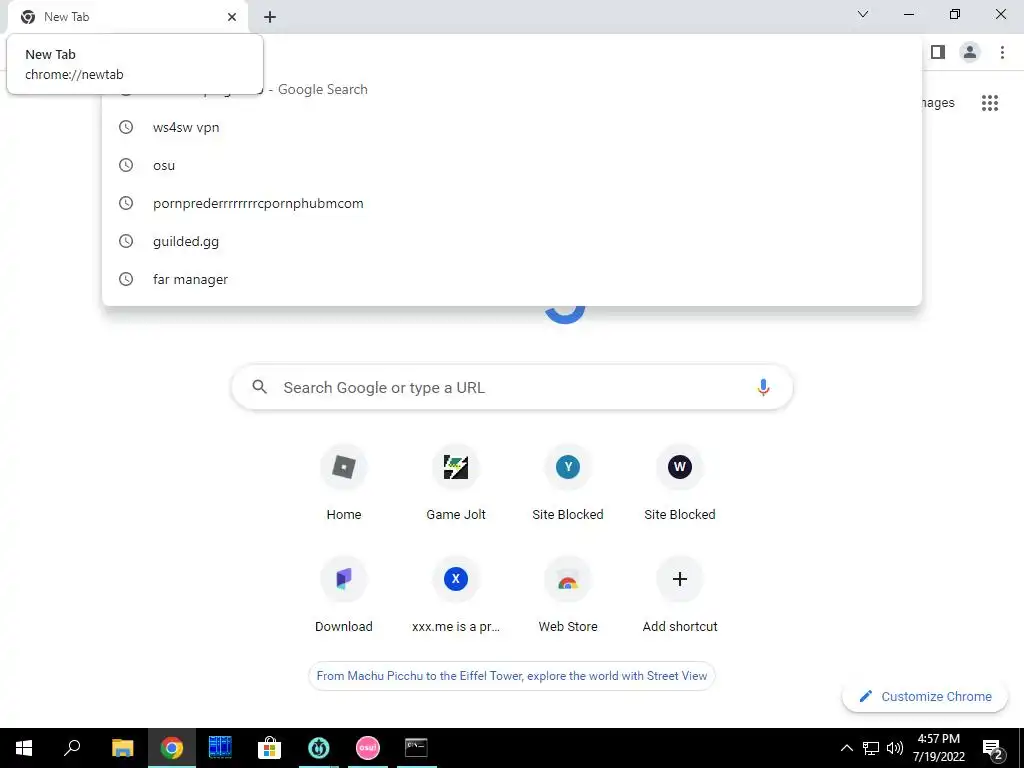Click the search magnifier in search box
This screenshot has height=768, width=1024.
tap(259, 387)
